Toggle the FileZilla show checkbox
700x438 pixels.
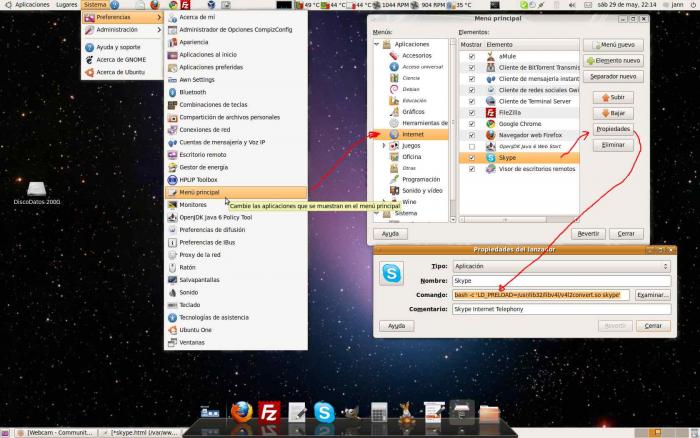[472, 113]
